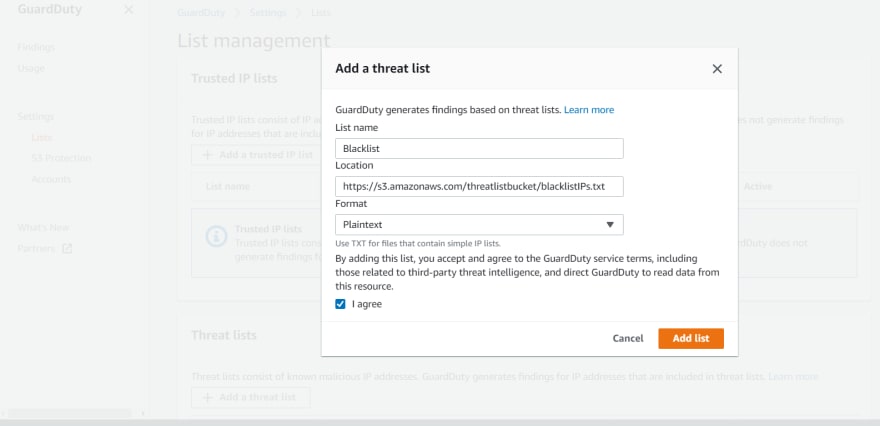Click the Add list button
Viewport: 880px width, 426px height.
(x=691, y=338)
